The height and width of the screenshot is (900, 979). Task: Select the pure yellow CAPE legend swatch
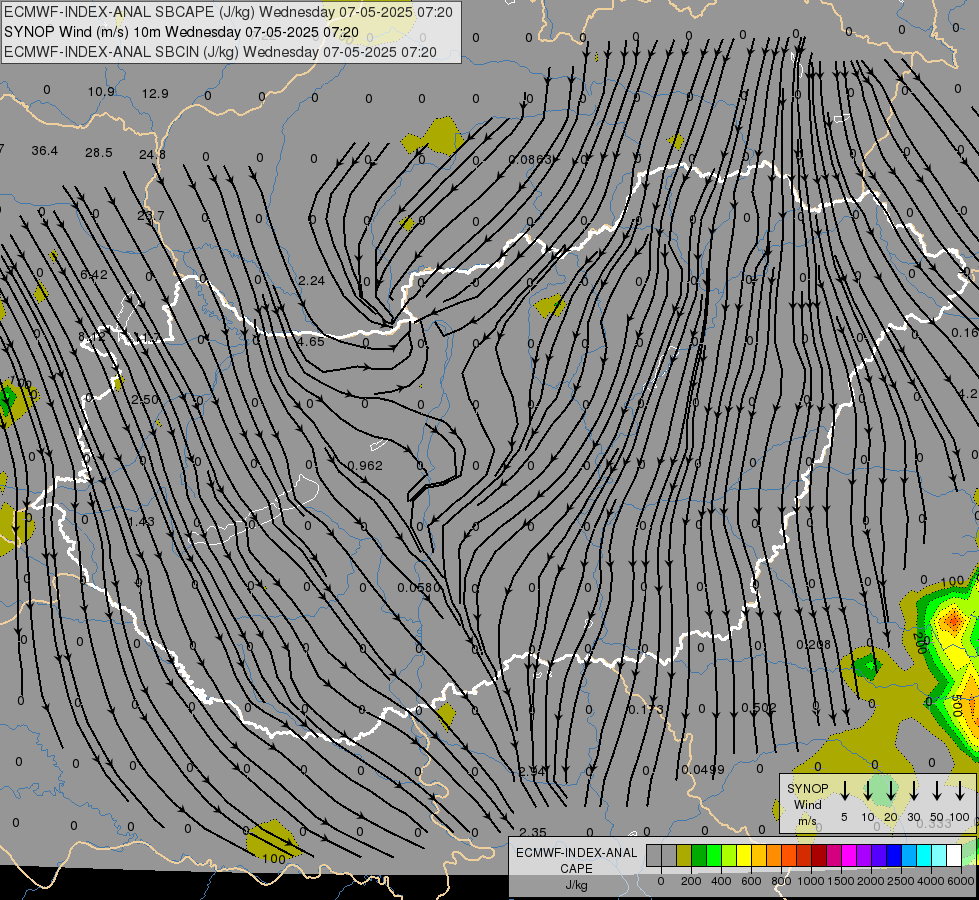744,856
